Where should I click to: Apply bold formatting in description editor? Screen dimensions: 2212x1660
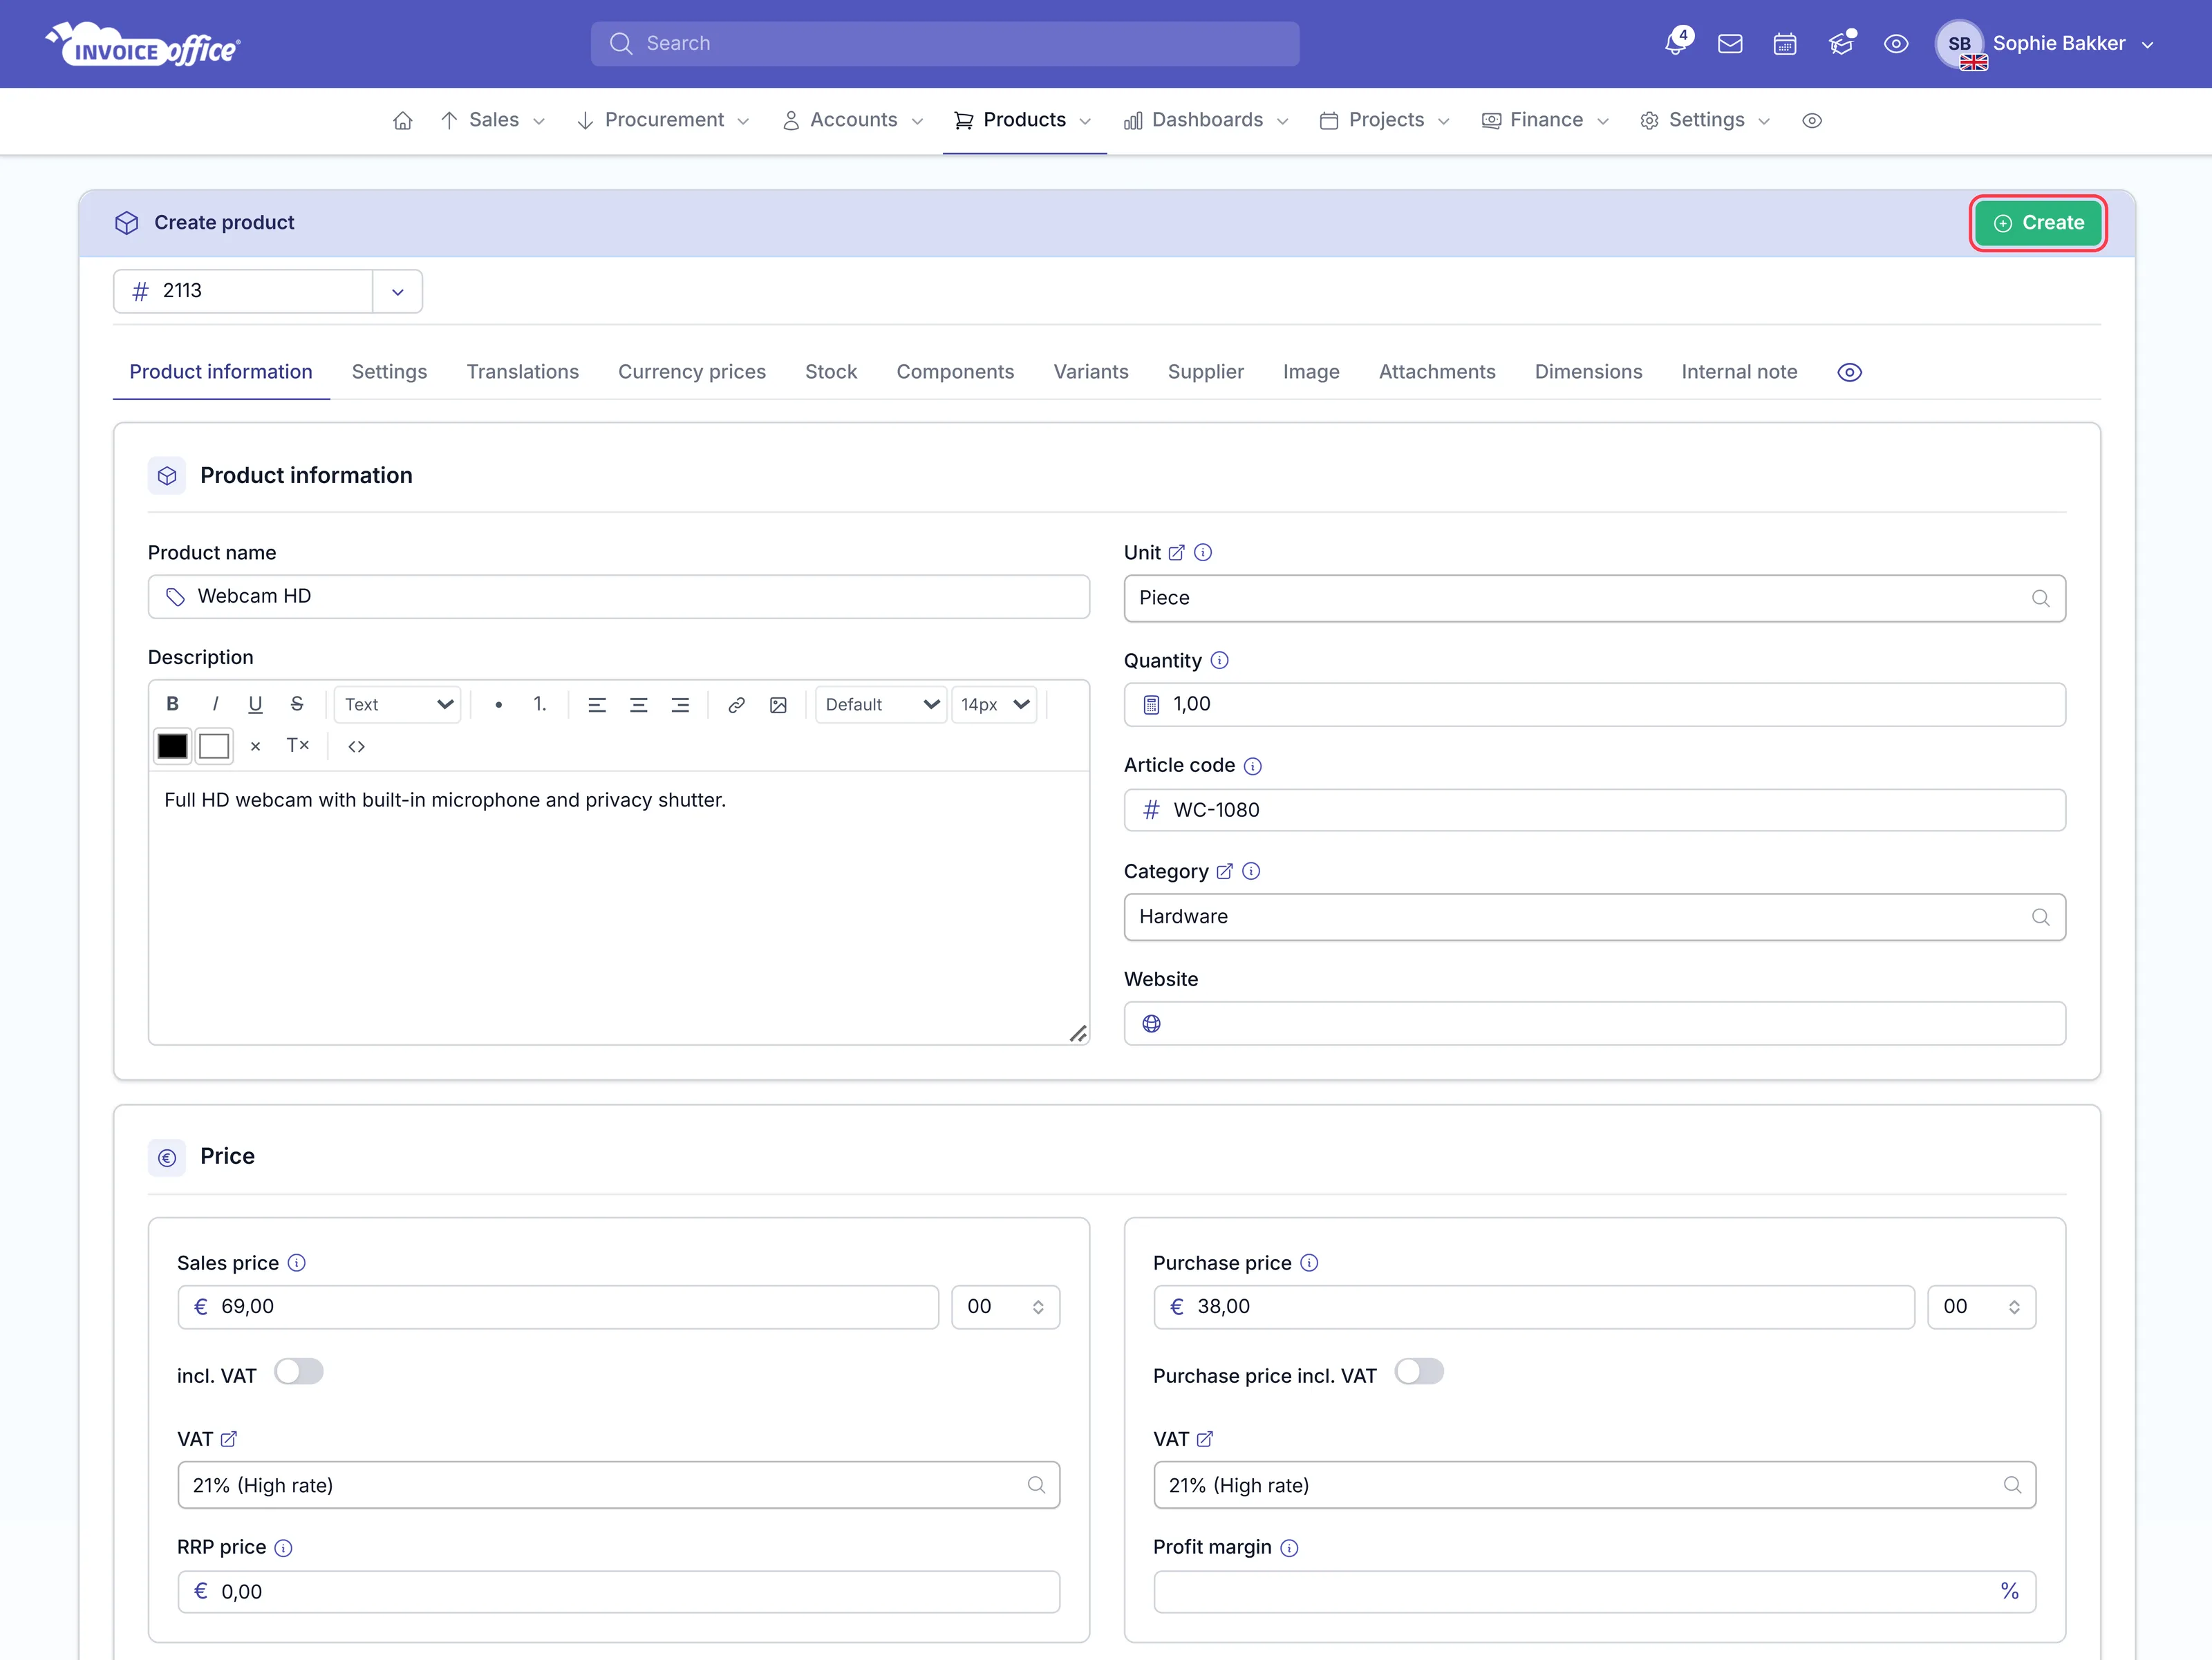[x=172, y=704]
